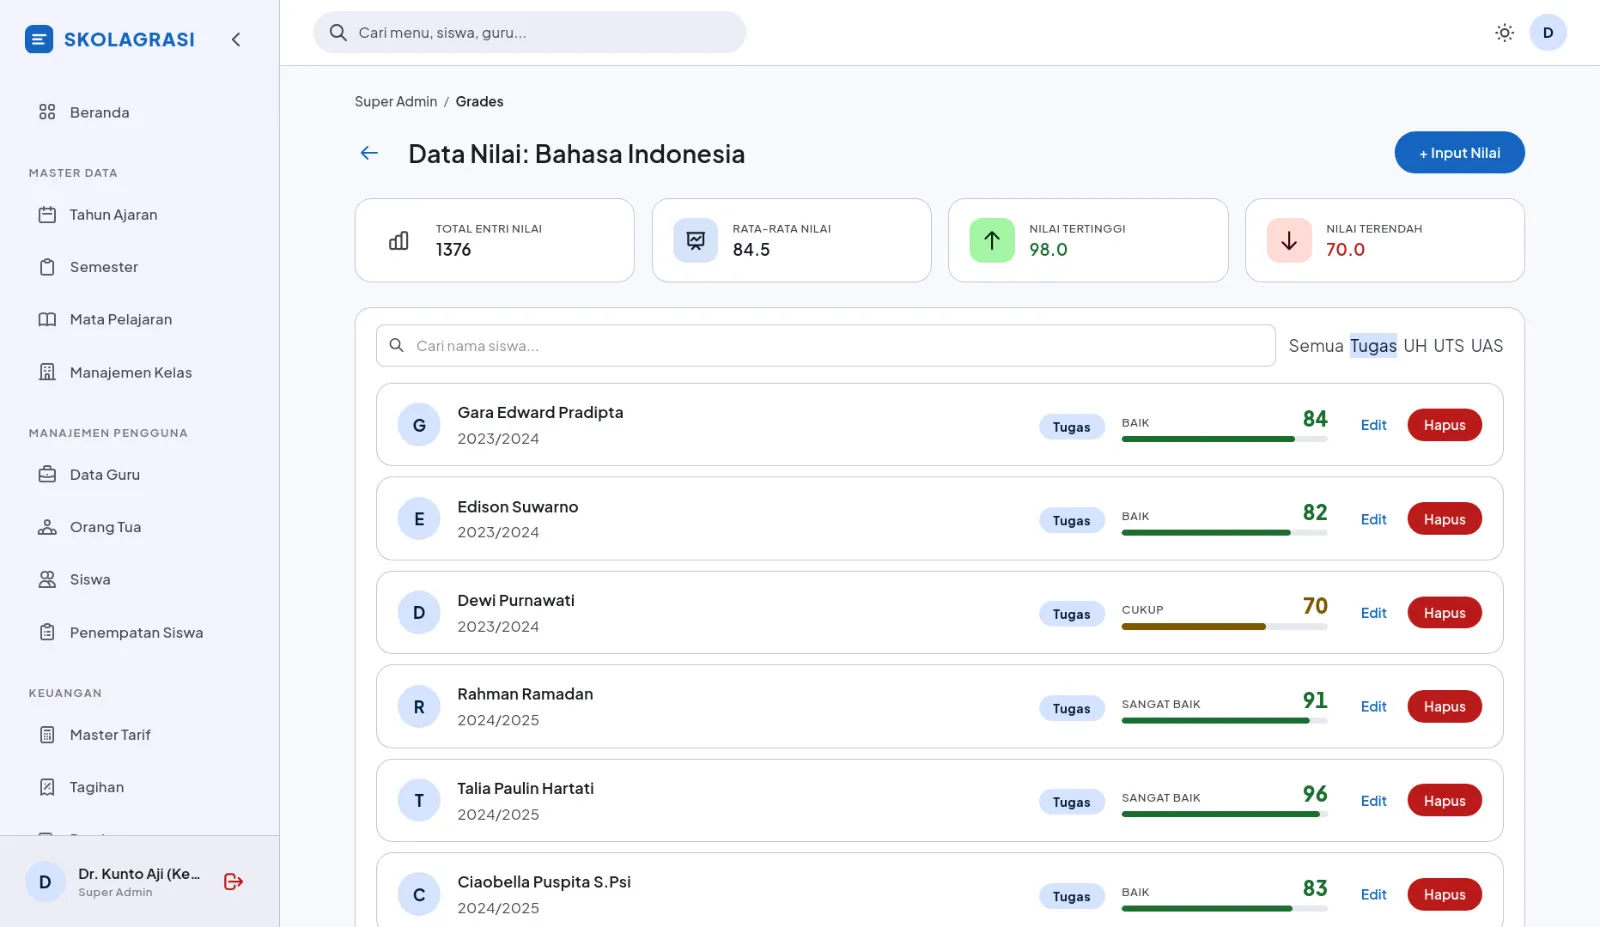Edit Dewi Purnawati's grade
Screen dimensions: 1600x927
1373,613
